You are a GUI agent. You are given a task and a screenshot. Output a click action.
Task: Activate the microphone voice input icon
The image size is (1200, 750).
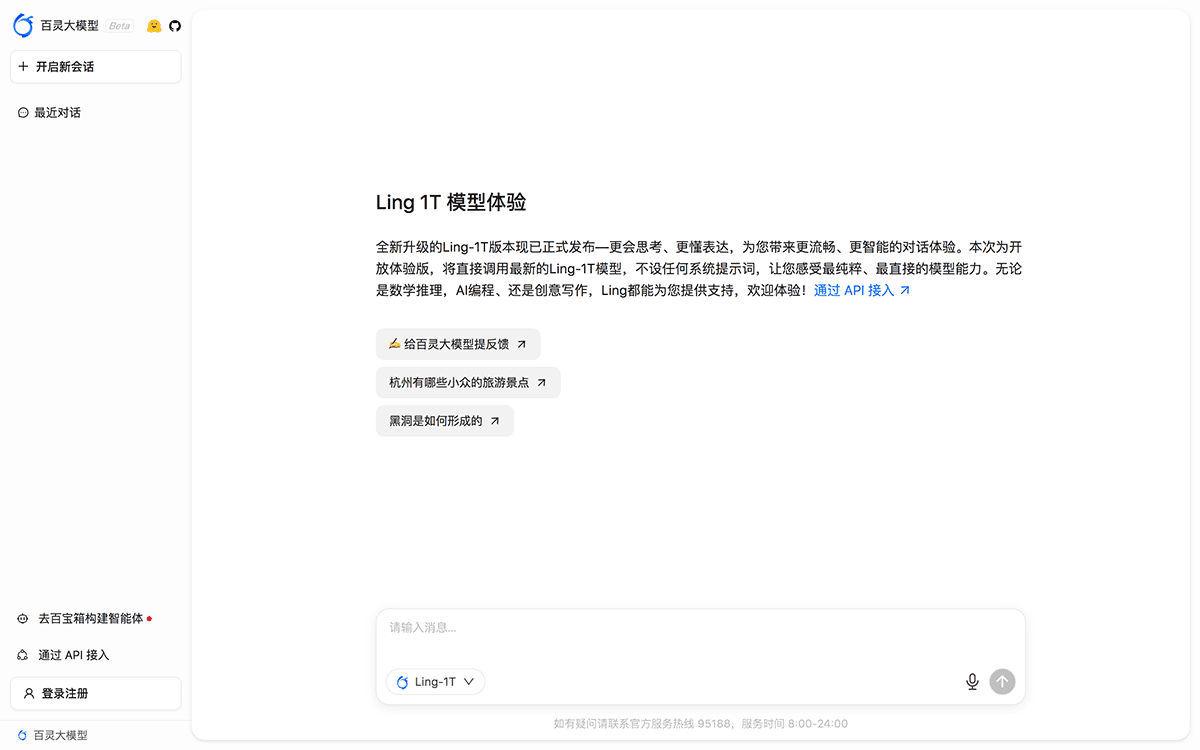[971, 681]
